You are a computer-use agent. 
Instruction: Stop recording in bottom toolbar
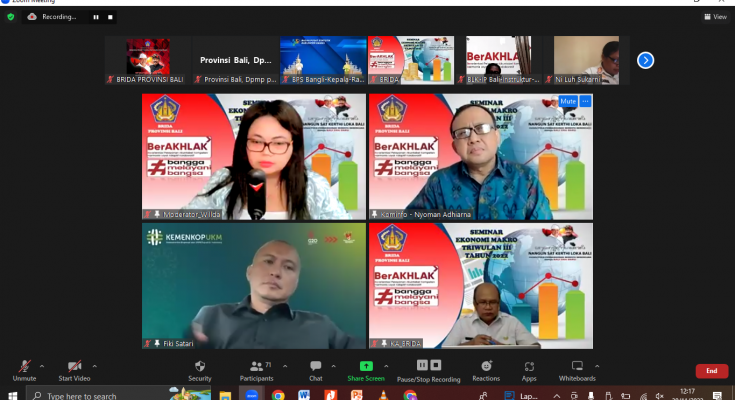click(435, 365)
